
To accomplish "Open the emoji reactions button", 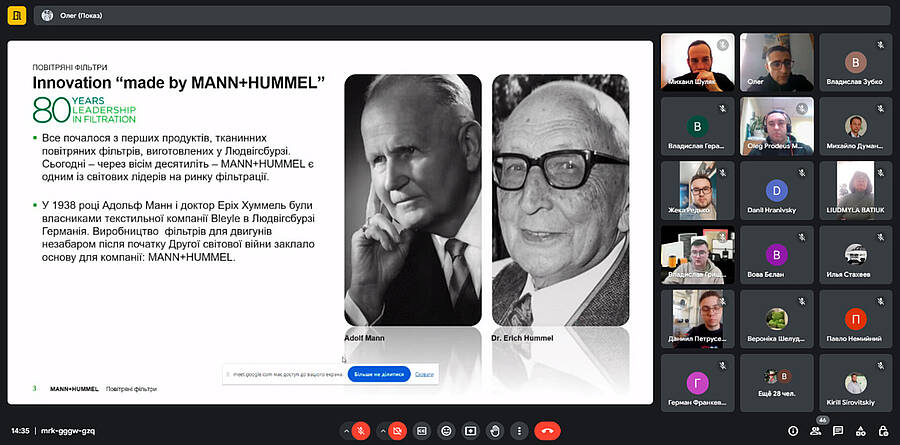I will (447, 431).
